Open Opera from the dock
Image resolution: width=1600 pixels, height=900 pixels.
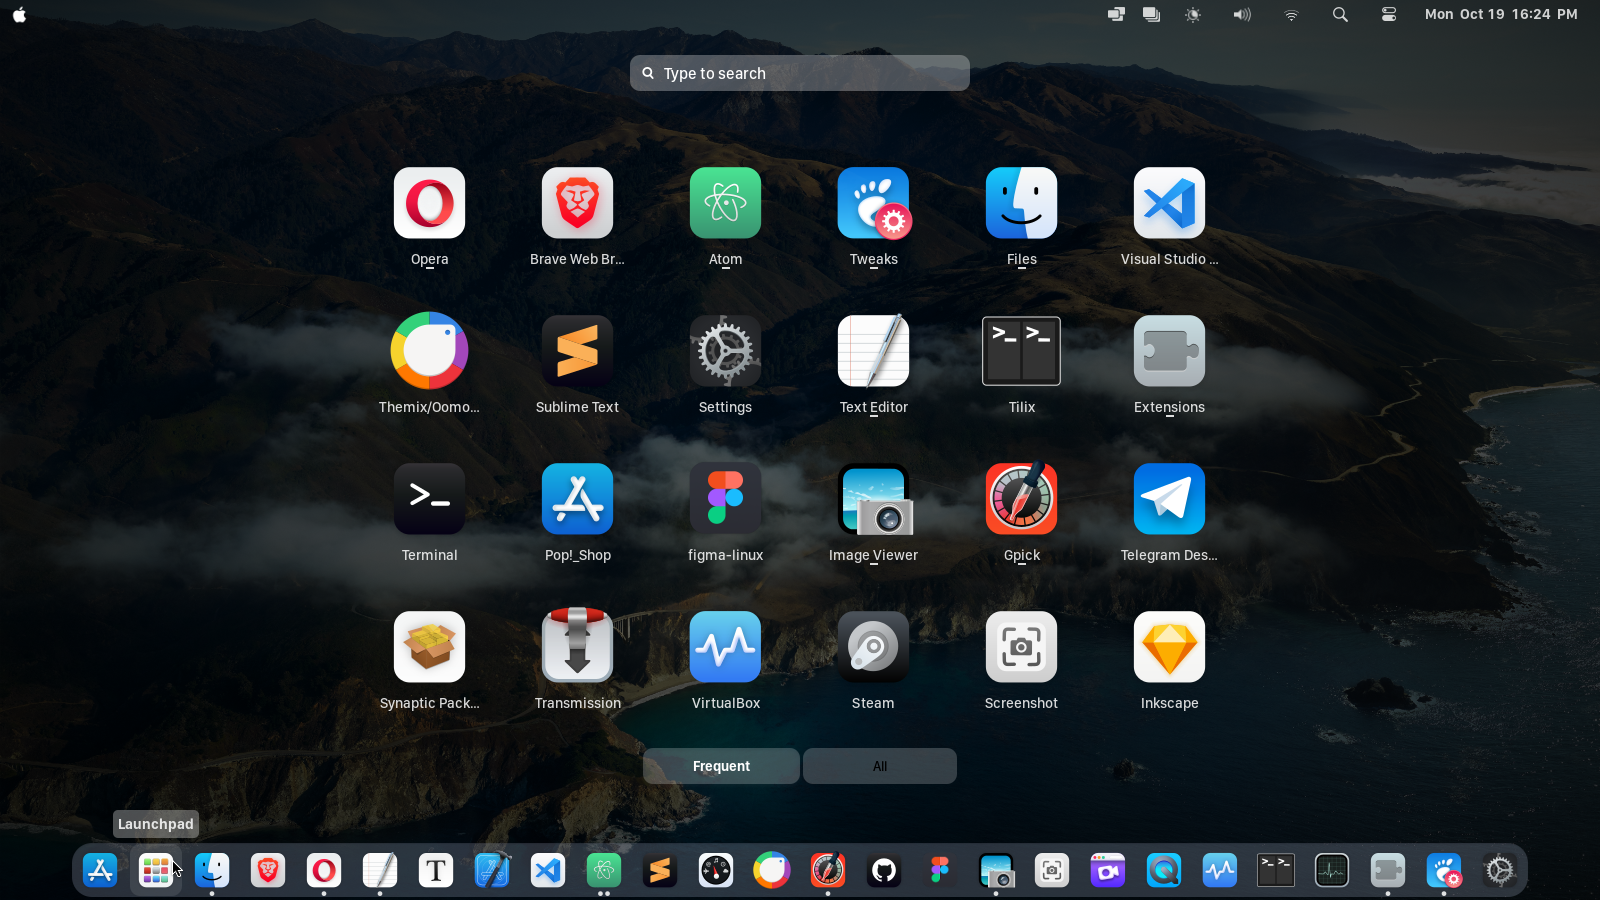tap(324, 870)
